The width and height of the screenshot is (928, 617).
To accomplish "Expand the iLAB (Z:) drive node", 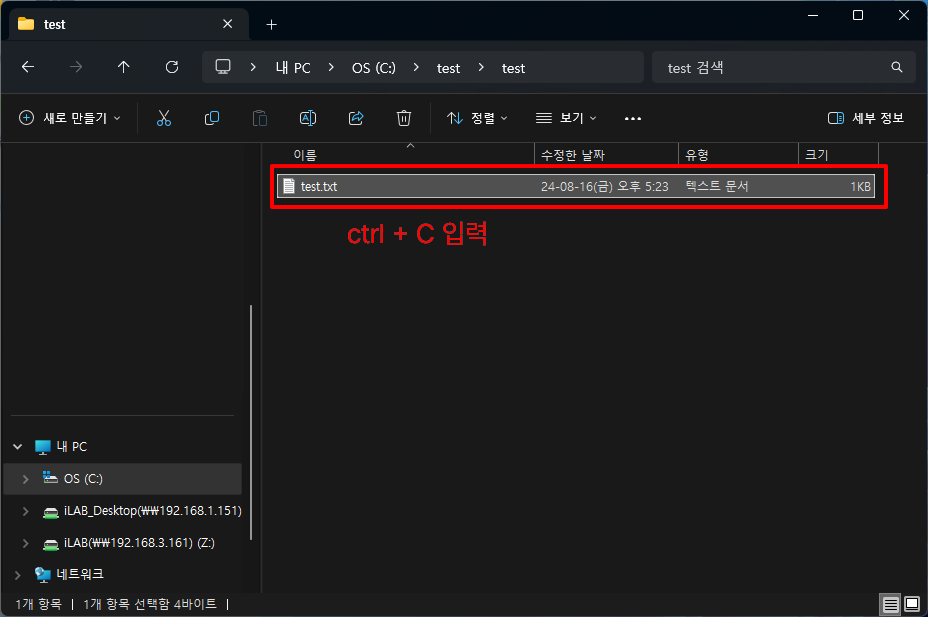I will (x=25, y=543).
